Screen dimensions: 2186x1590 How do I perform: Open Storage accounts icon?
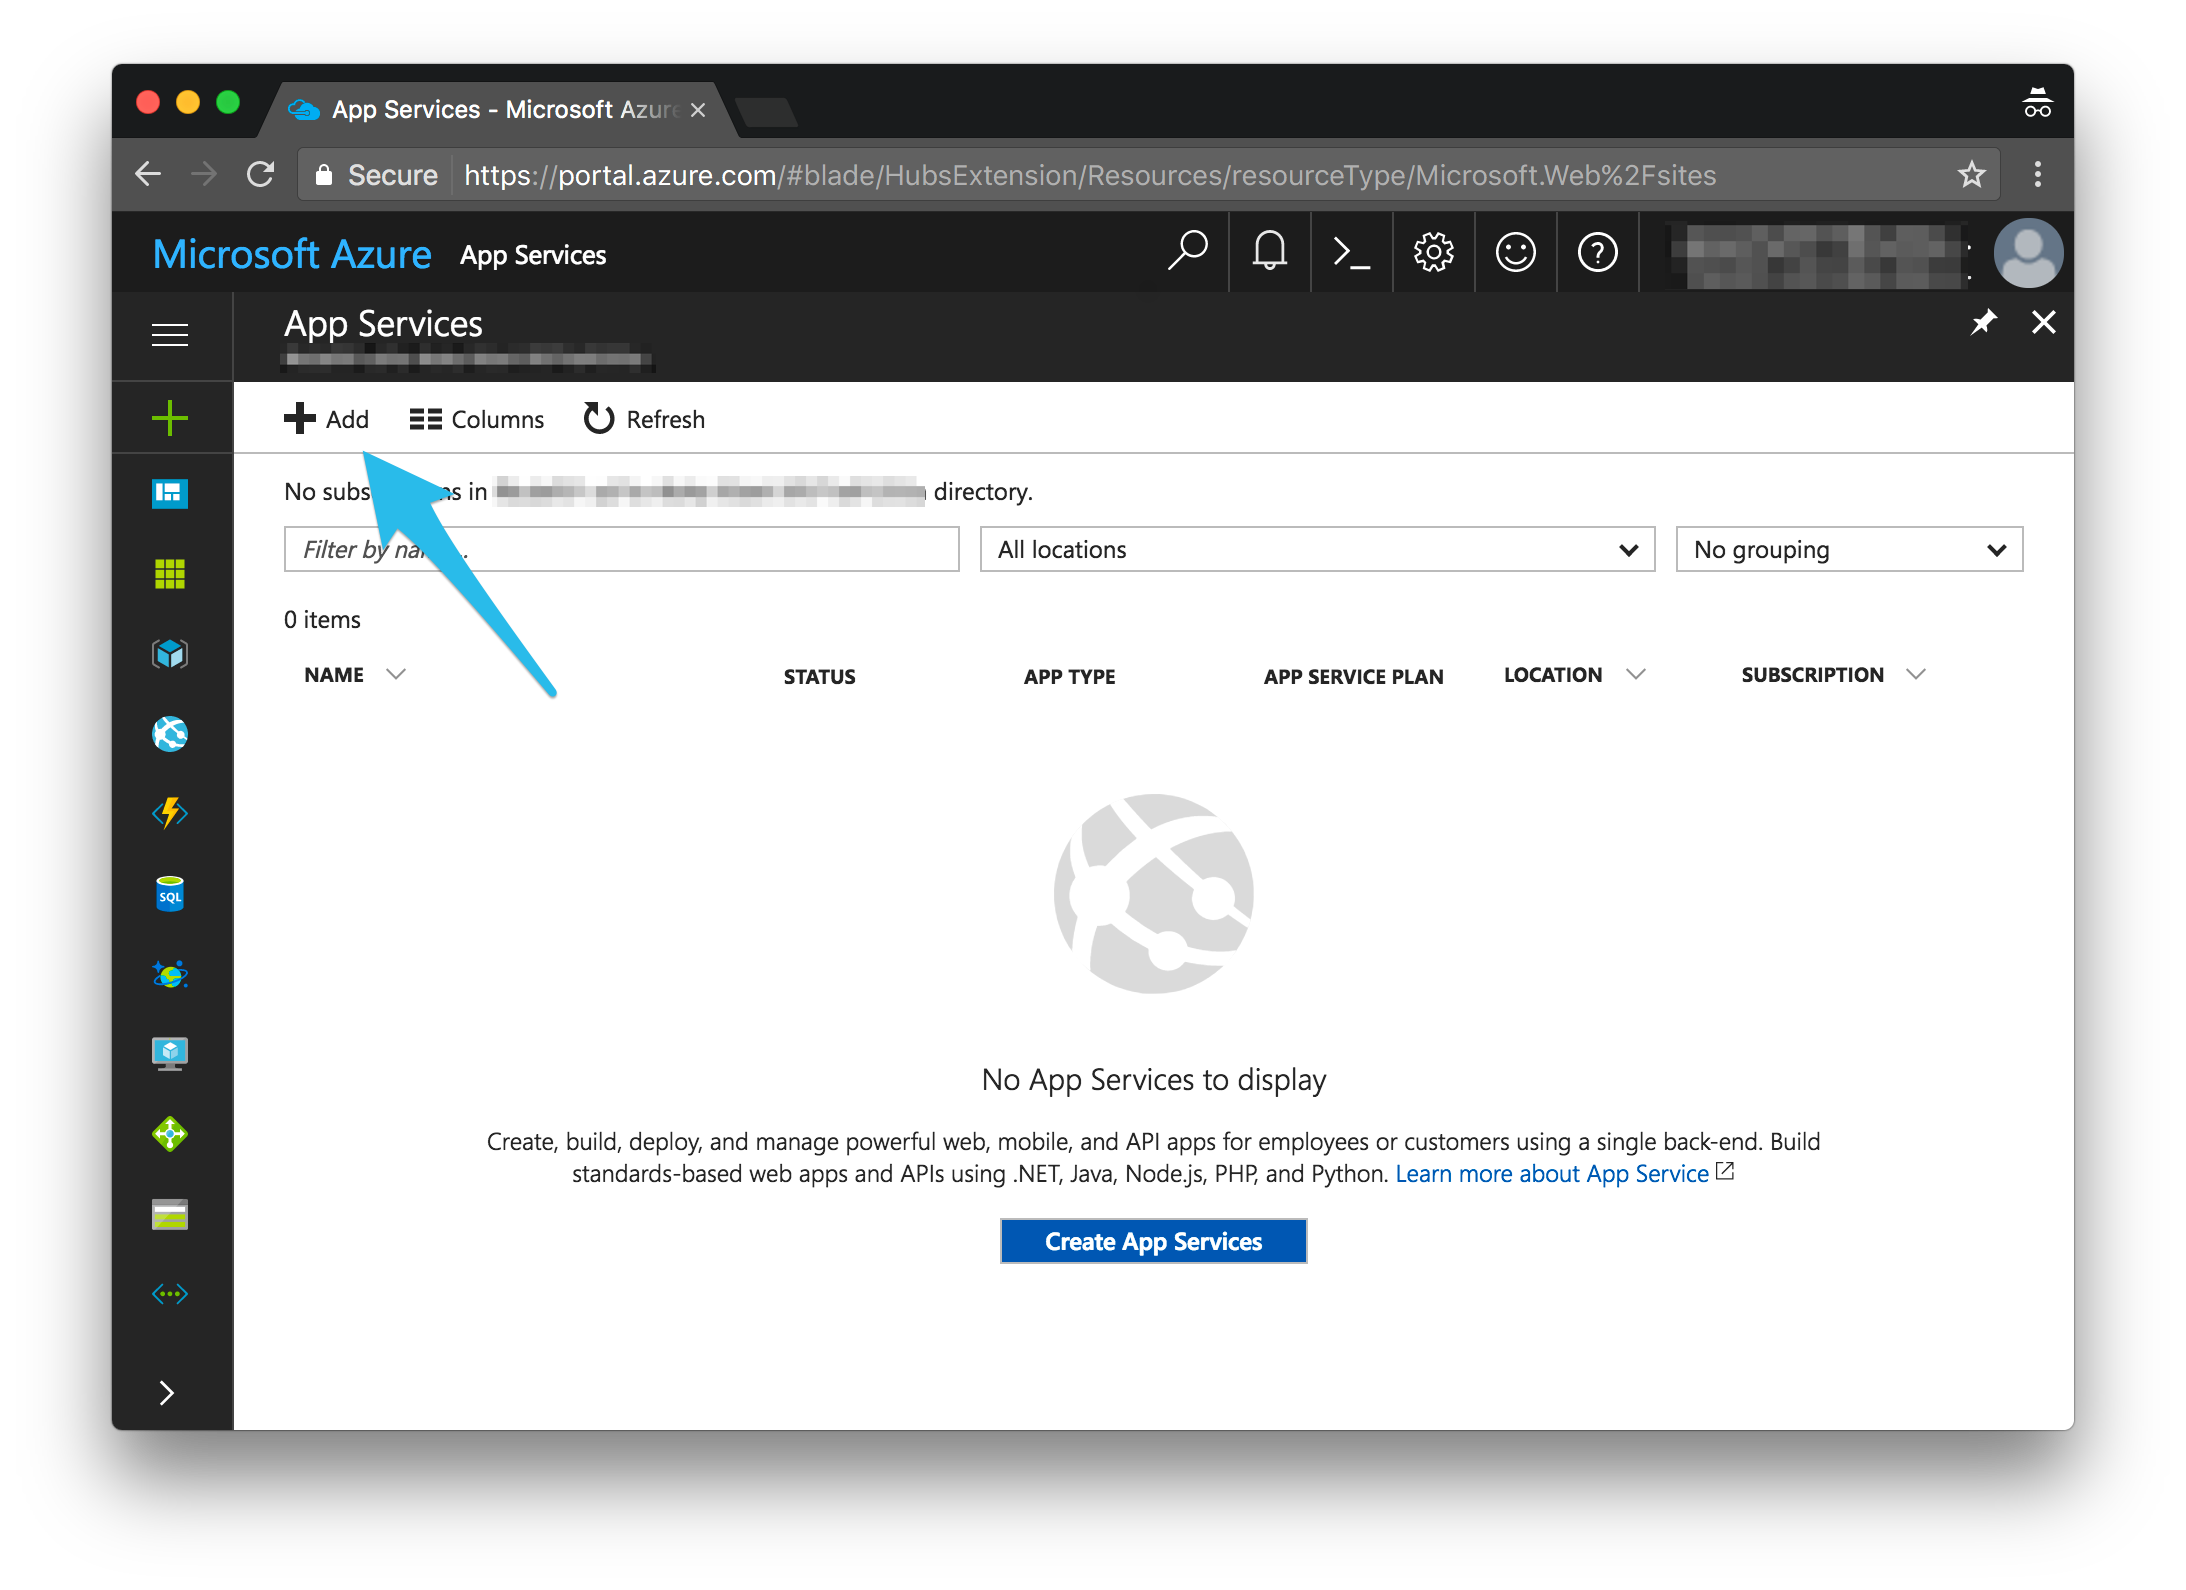point(170,1214)
